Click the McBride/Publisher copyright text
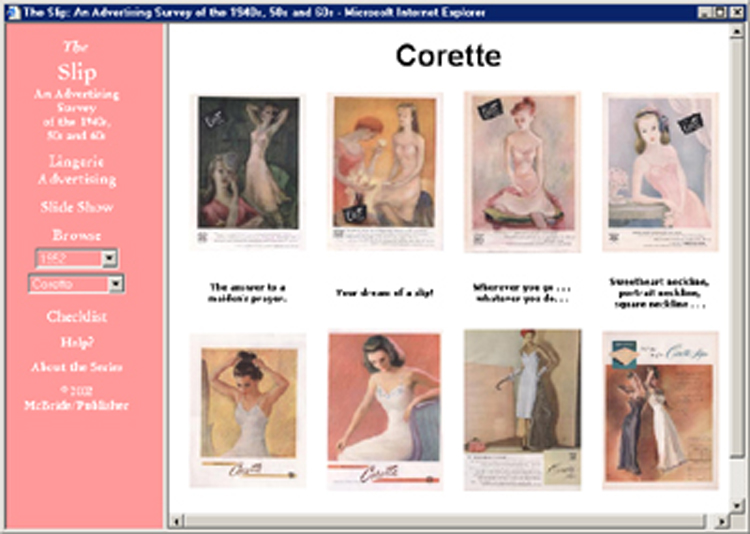Viewport: 750px width, 534px height. (77, 398)
